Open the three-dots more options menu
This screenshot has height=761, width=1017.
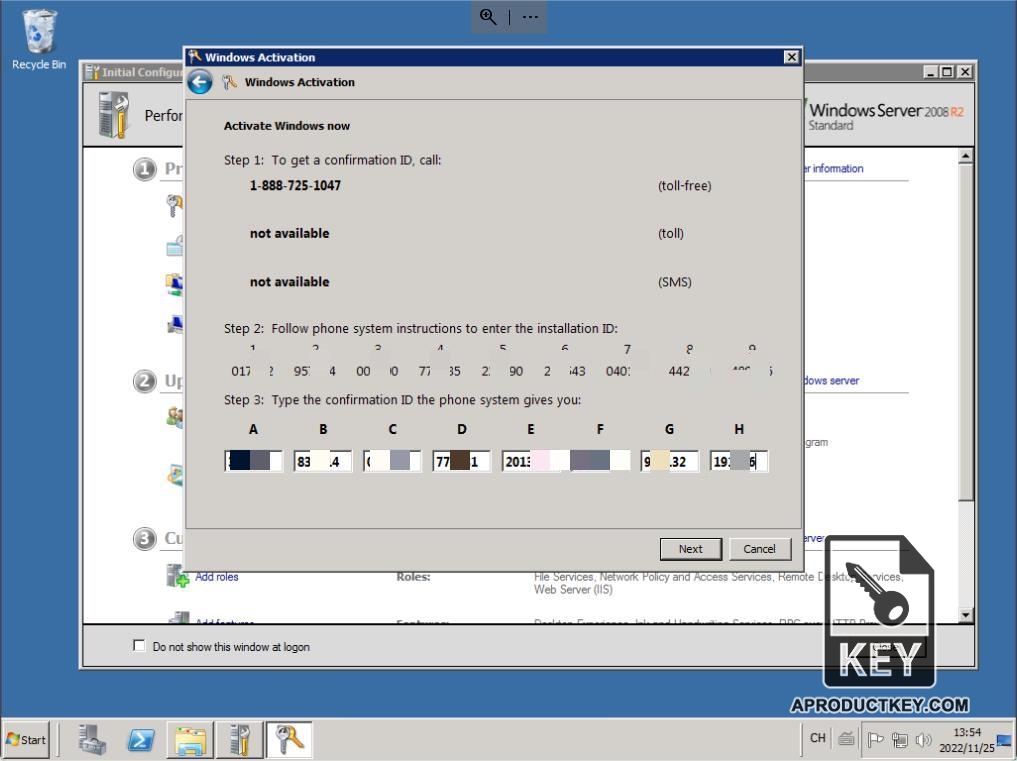coord(531,17)
